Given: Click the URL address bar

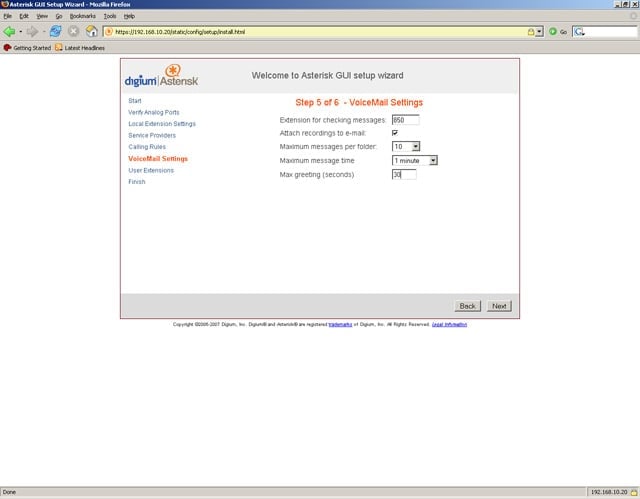Looking at the screenshot, I should tap(318, 32).
